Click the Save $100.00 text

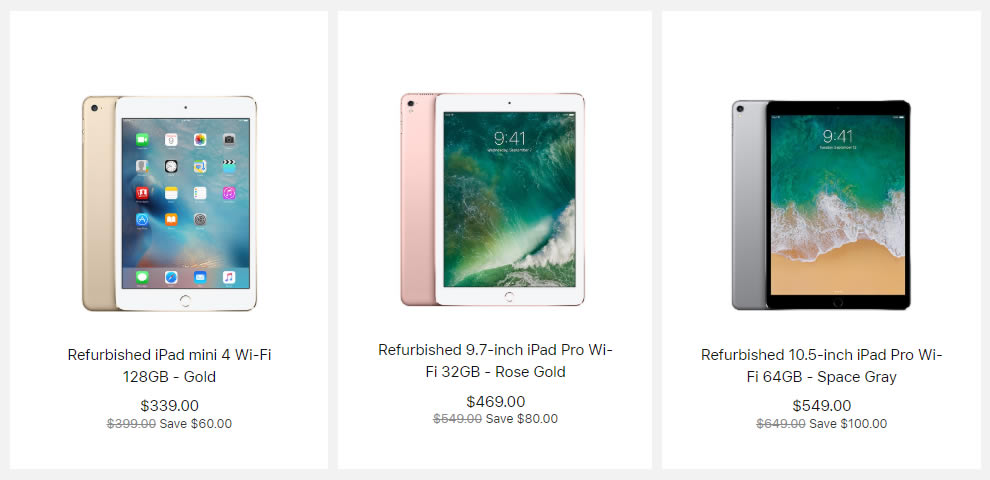(848, 423)
